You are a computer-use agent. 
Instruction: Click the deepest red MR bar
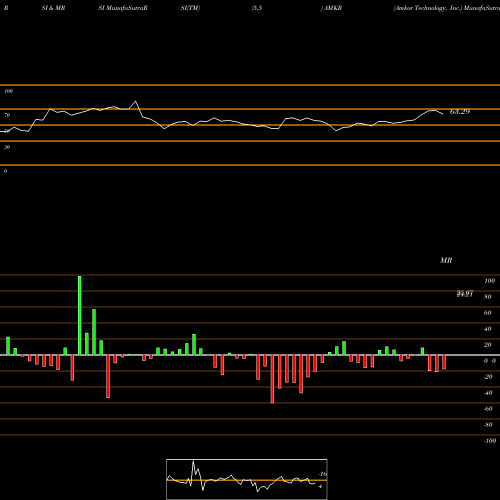[272, 379]
